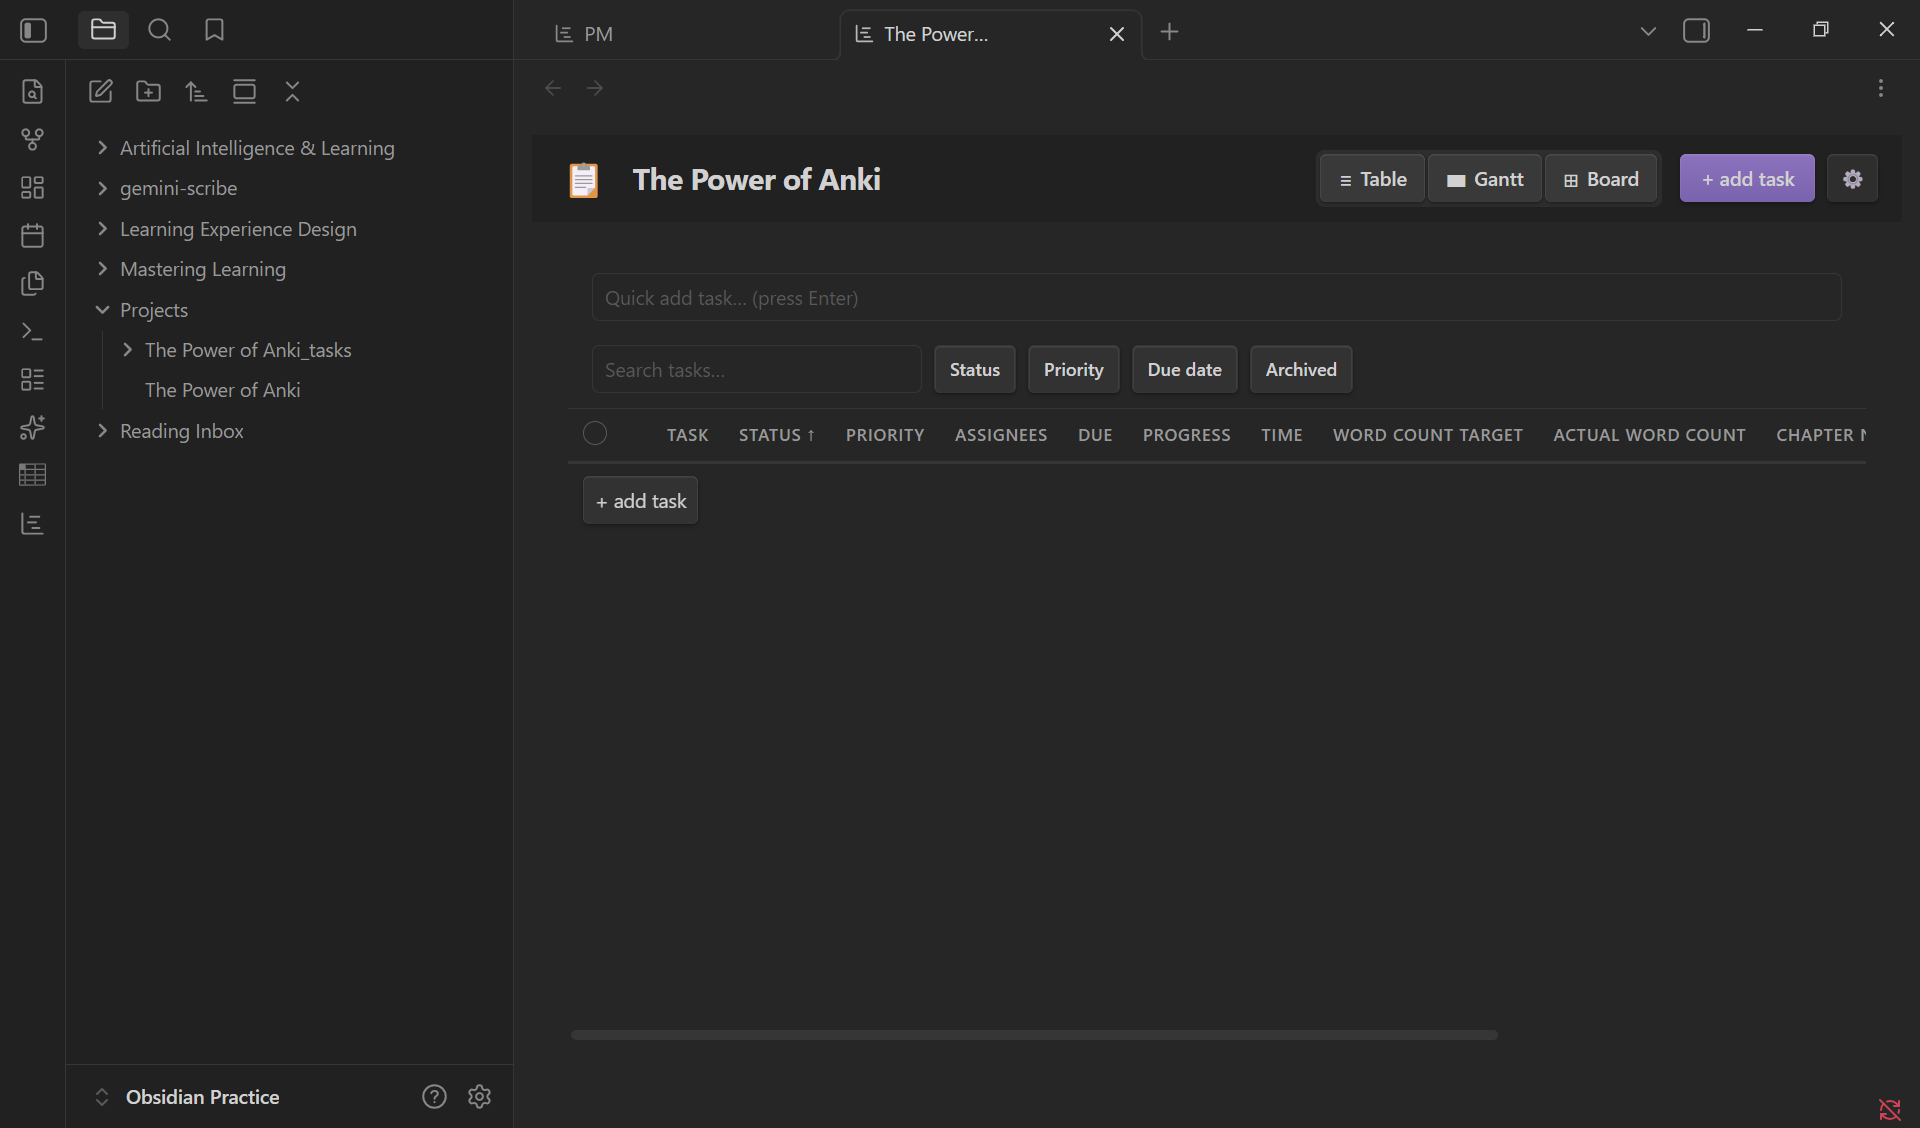Create a new note with pencil icon
Screen dimensions: 1920x1128
tap(100, 91)
